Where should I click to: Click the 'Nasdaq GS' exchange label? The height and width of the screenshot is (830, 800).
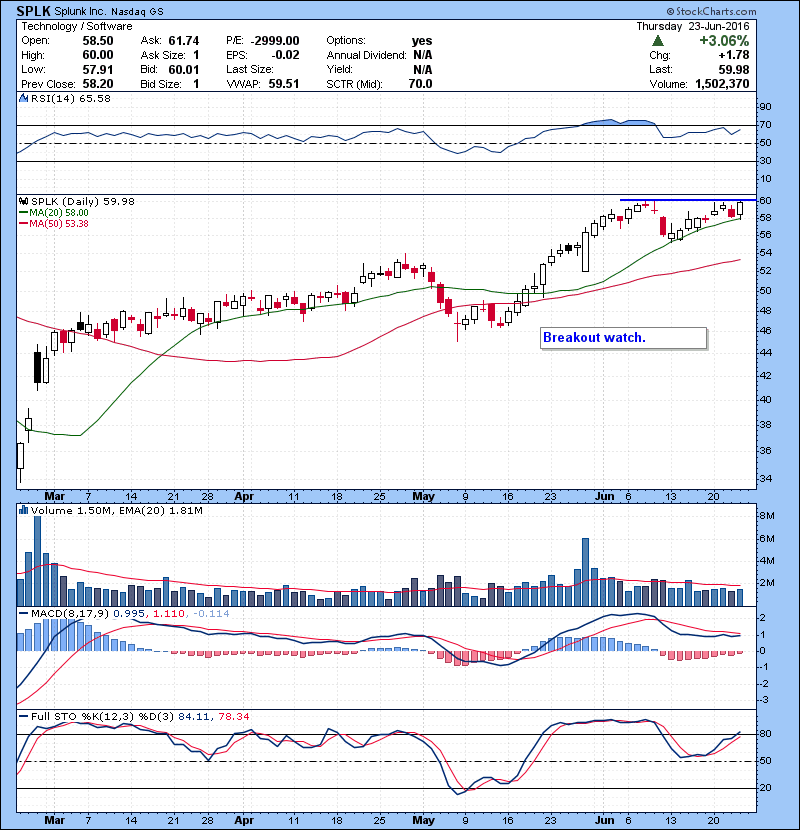click(138, 12)
